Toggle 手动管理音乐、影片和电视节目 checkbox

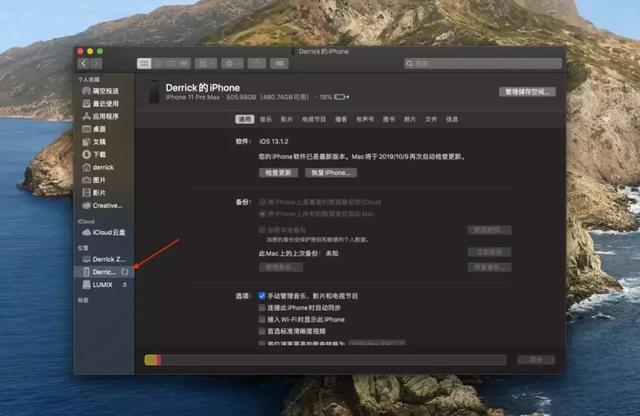pos(261,297)
